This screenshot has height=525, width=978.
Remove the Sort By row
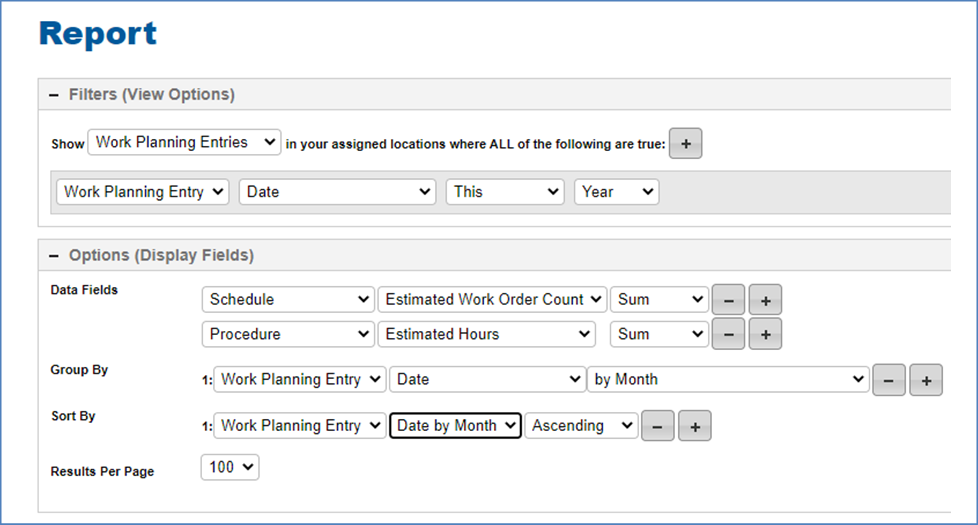click(657, 426)
